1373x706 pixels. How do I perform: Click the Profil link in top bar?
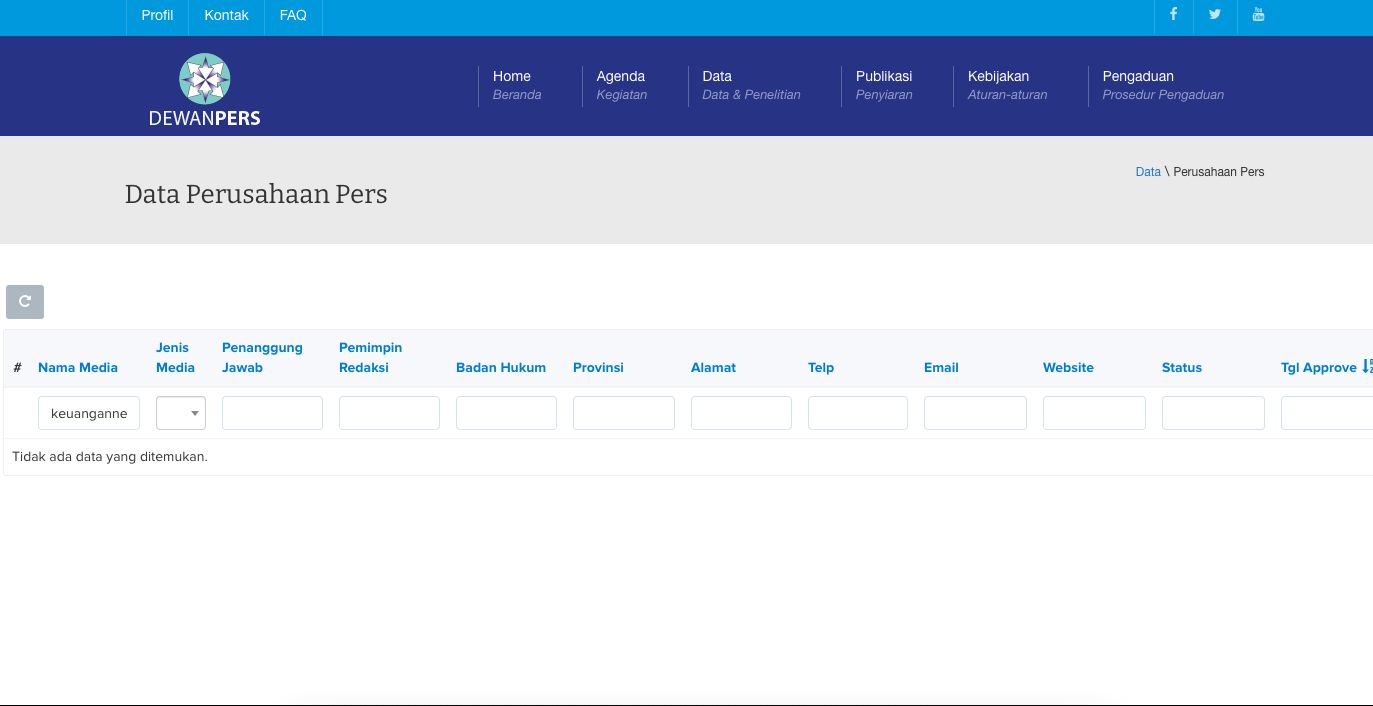(157, 15)
